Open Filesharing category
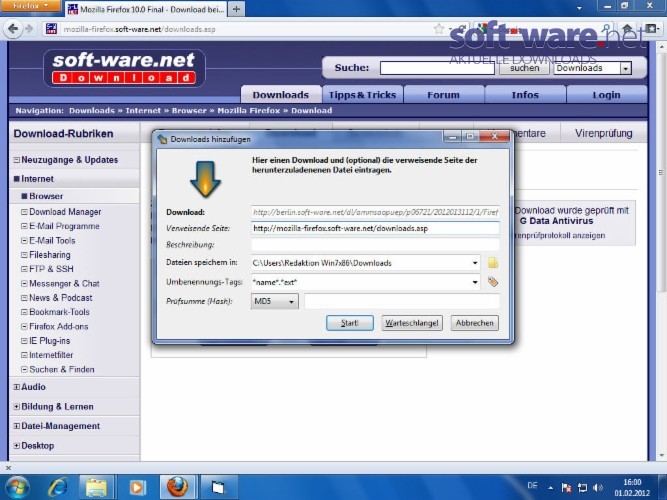Viewport: 667px width, 500px height. pos(49,254)
